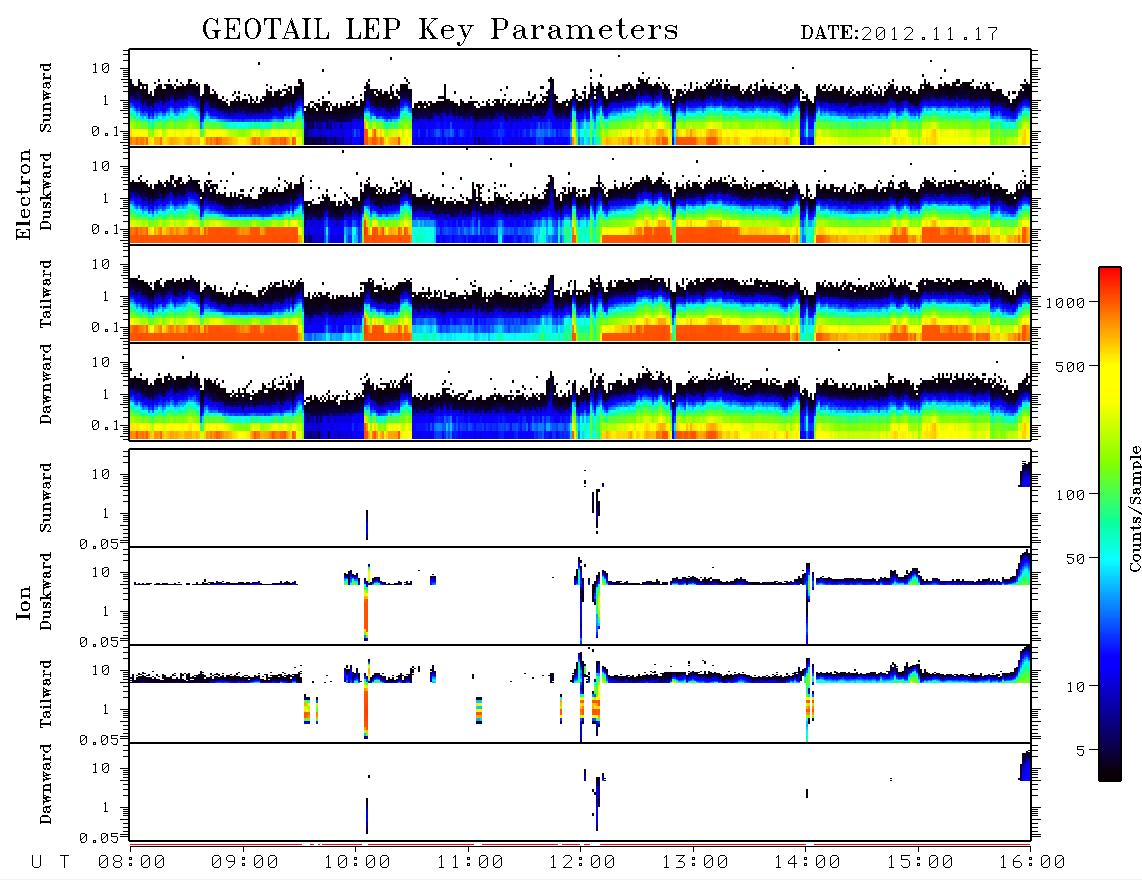1142x880 pixels.
Task: Select the Ion 'Tailward' panel label
Action: click(46, 694)
